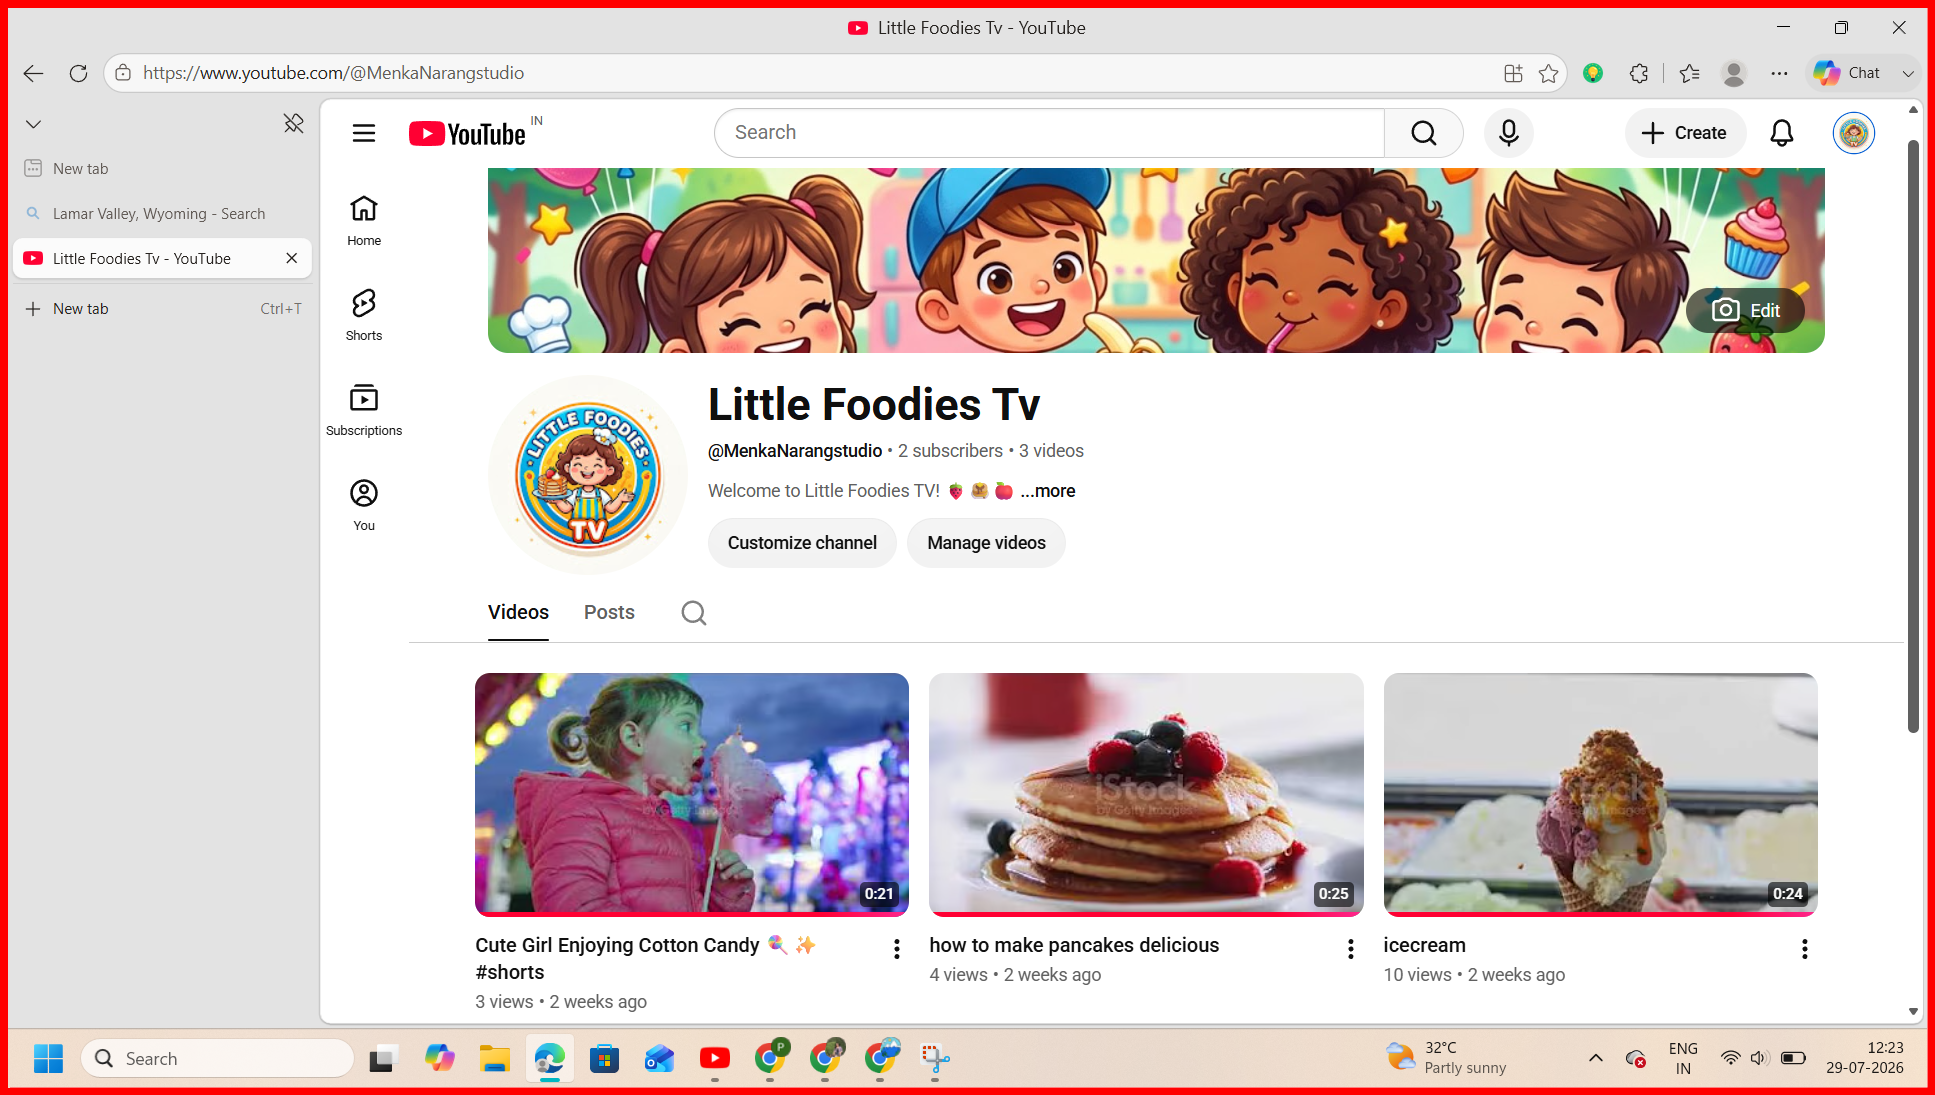The image size is (1935, 1095).
Task: Open the taskbar clock showing 12:23
Action: [1864, 1058]
